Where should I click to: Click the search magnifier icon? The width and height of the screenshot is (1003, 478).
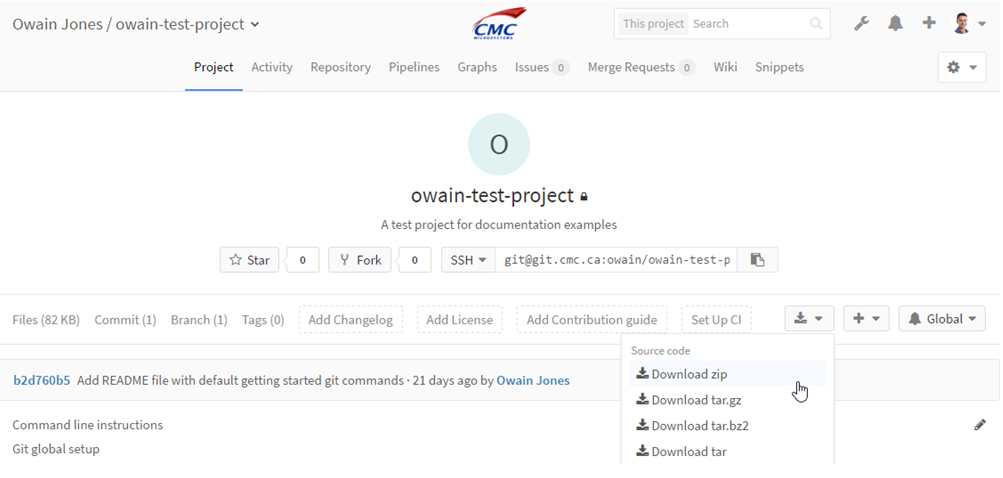(x=816, y=24)
